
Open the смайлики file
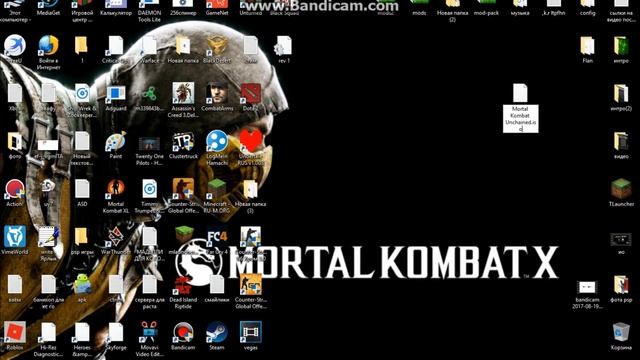[x=217, y=284]
